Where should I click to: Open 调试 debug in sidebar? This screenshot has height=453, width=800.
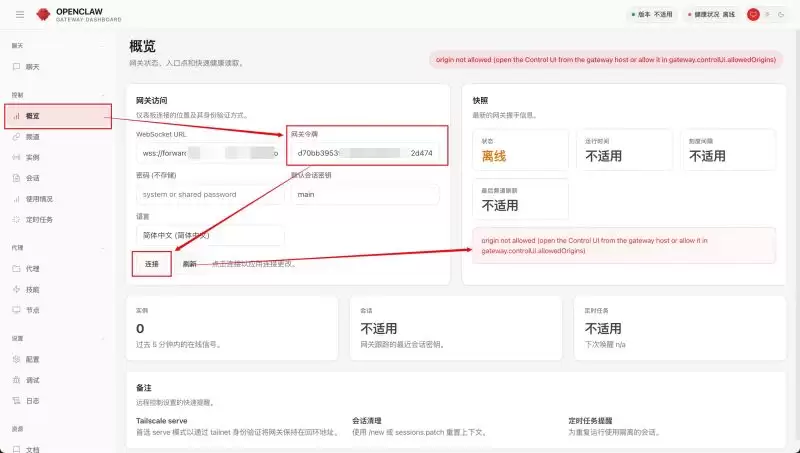tap(58, 380)
